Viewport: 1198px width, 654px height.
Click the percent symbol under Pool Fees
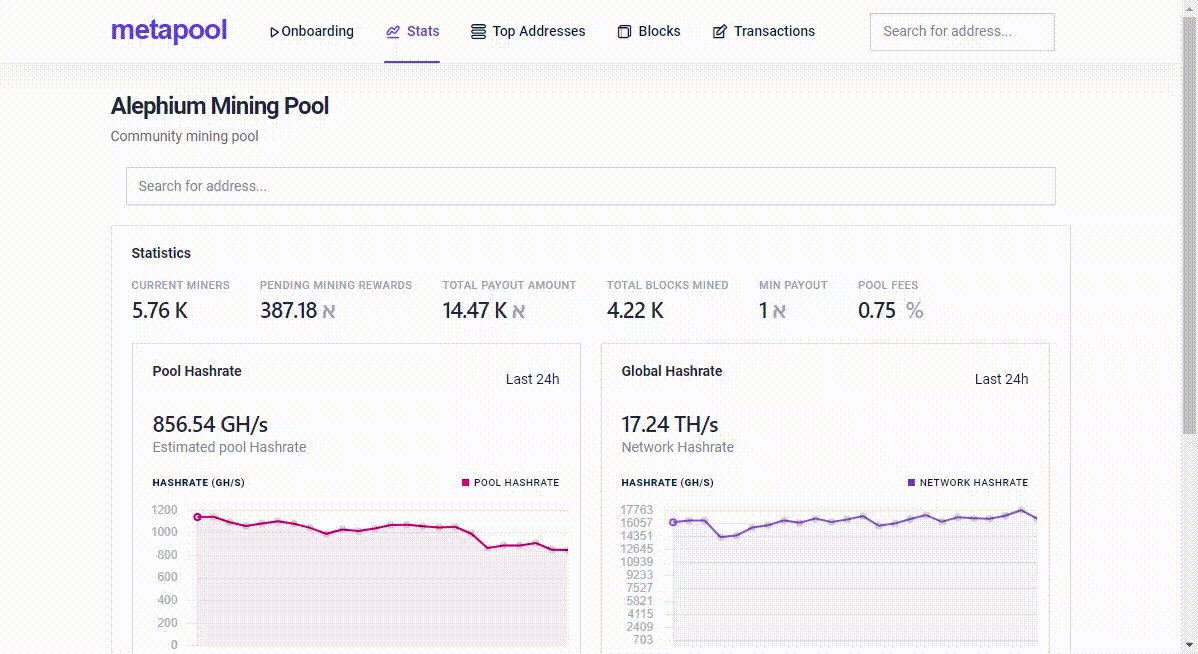[x=915, y=310]
